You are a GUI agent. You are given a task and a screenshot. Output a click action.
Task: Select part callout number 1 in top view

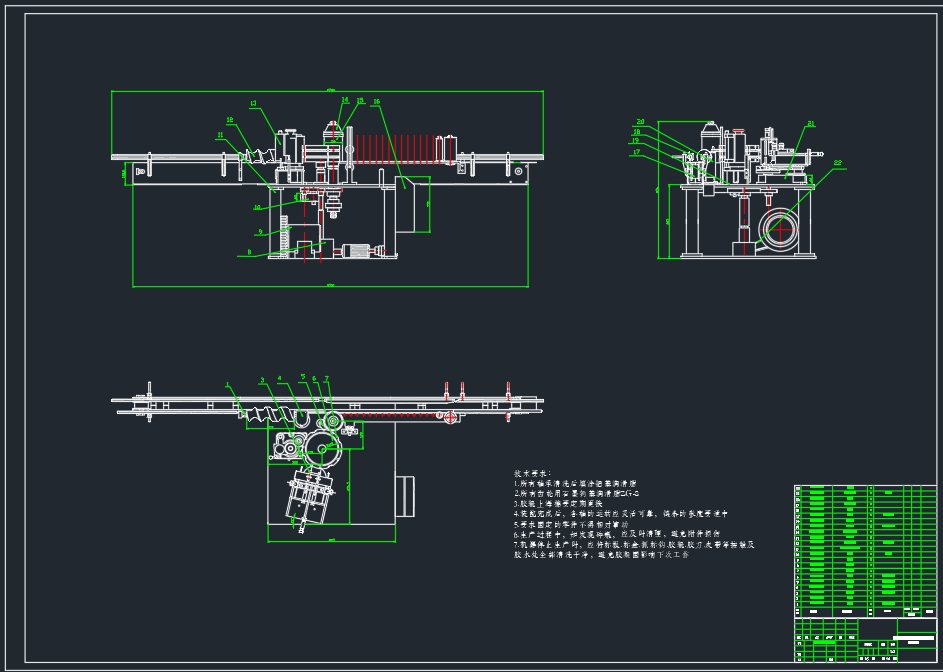pyautogui.click(x=227, y=385)
